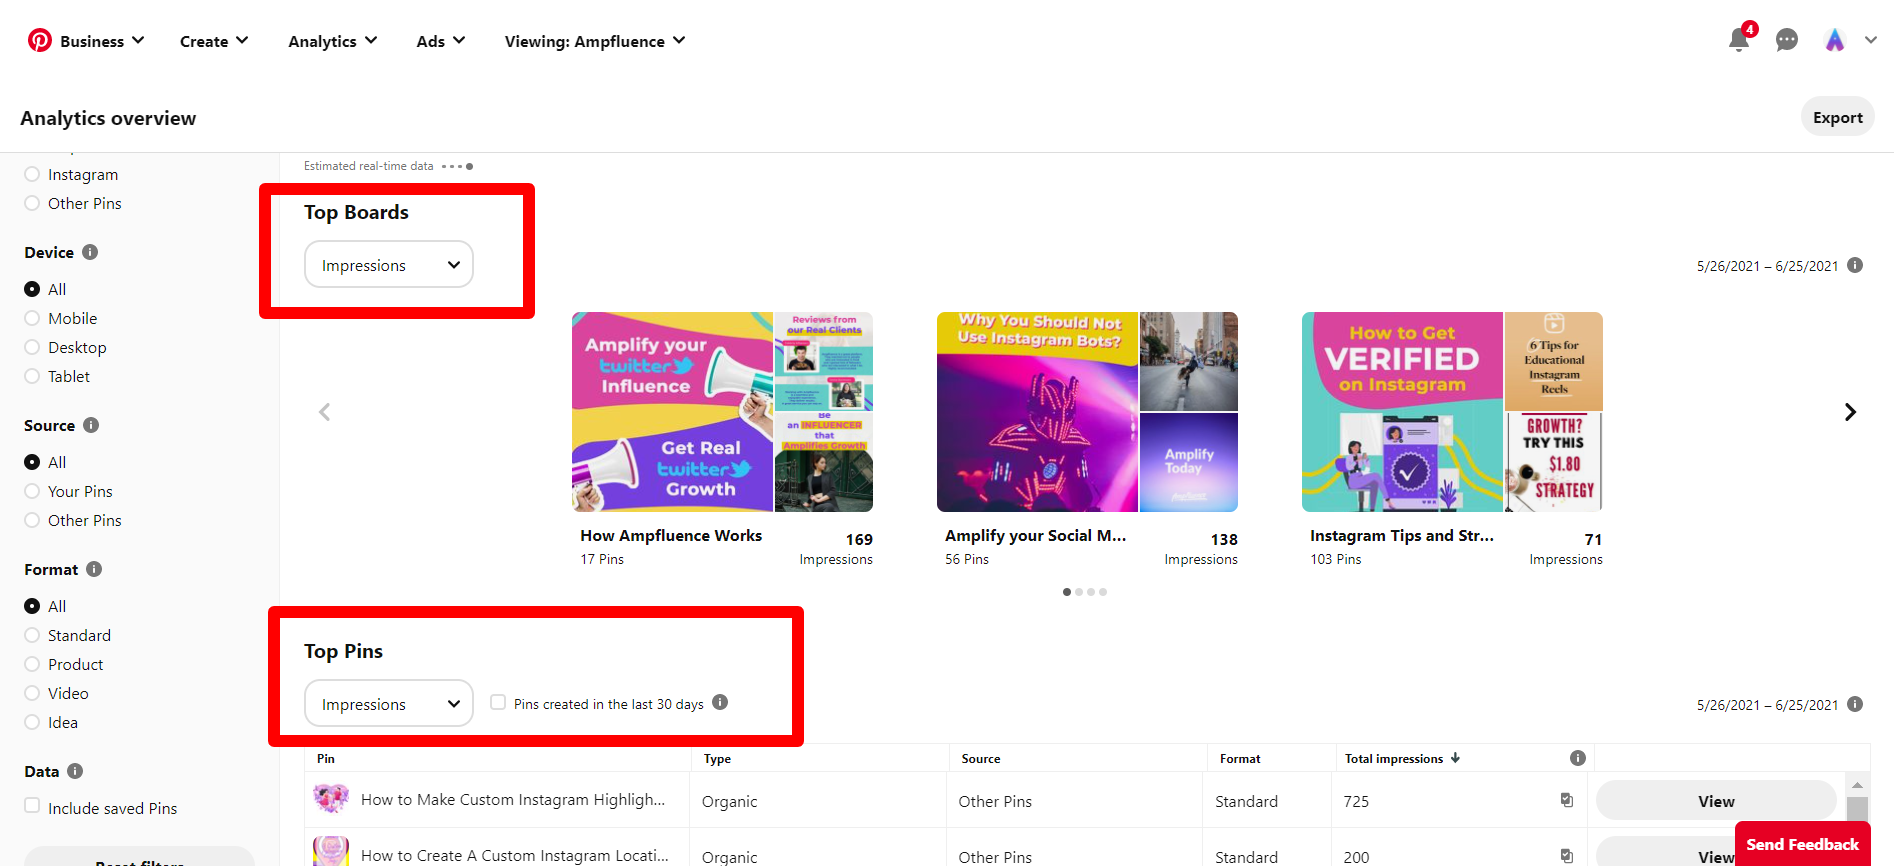Check Pins created in last 30 days
Screen dimensions: 1894x866
[498, 702]
